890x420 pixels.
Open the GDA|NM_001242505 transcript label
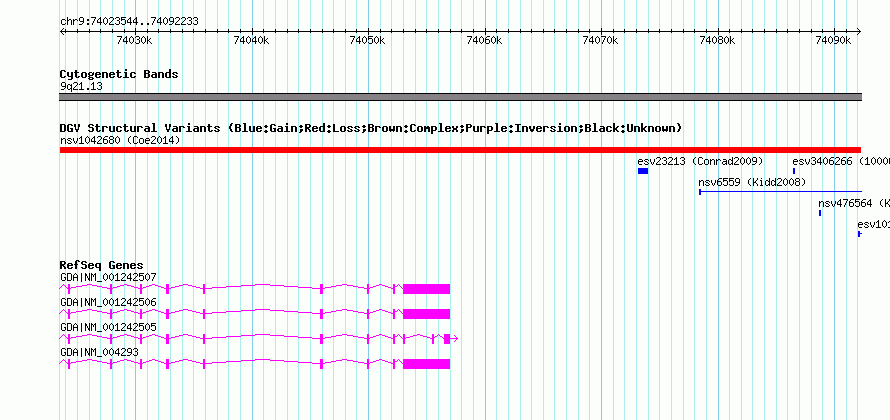pos(108,327)
